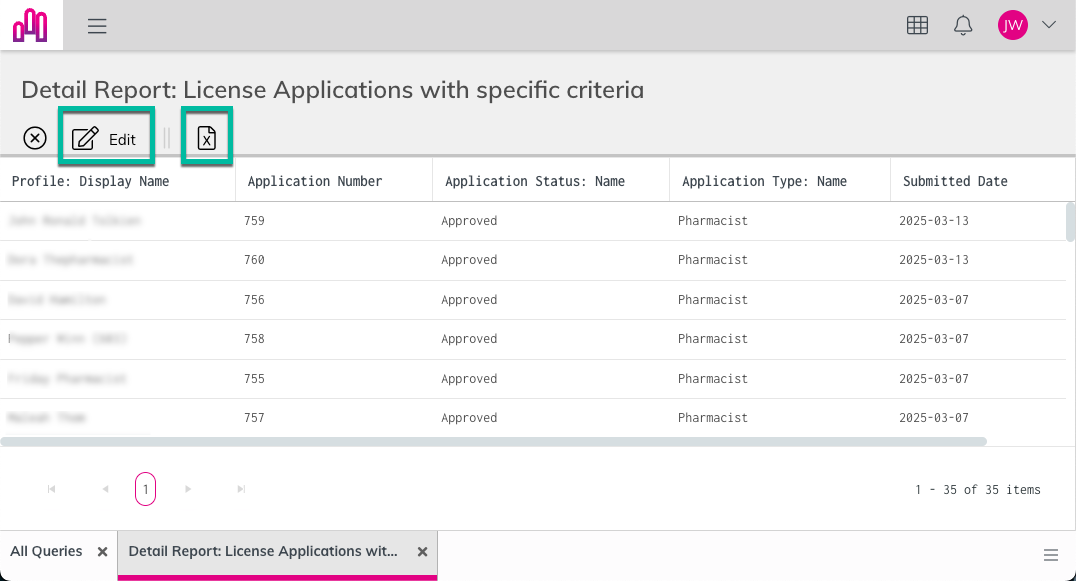
Task: Open the grid apps icon
Action: (x=917, y=25)
